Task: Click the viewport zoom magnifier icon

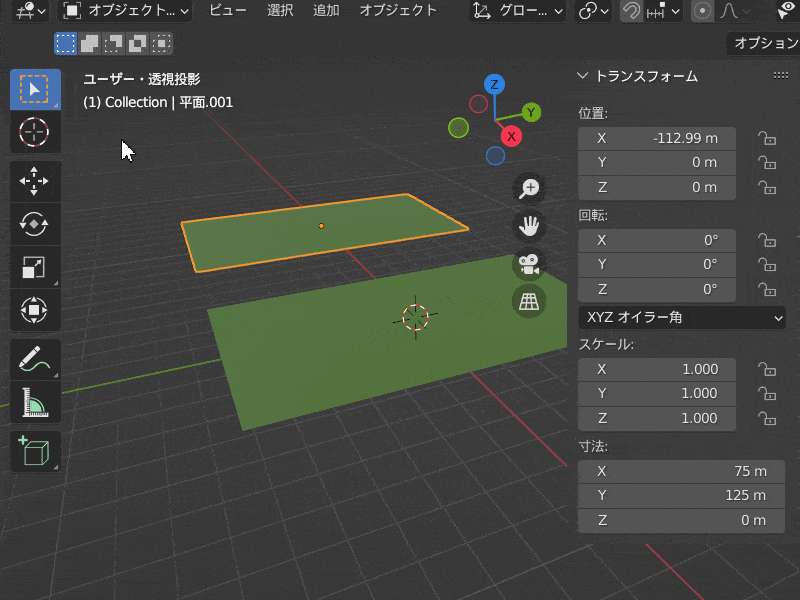Action: click(529, 188)
